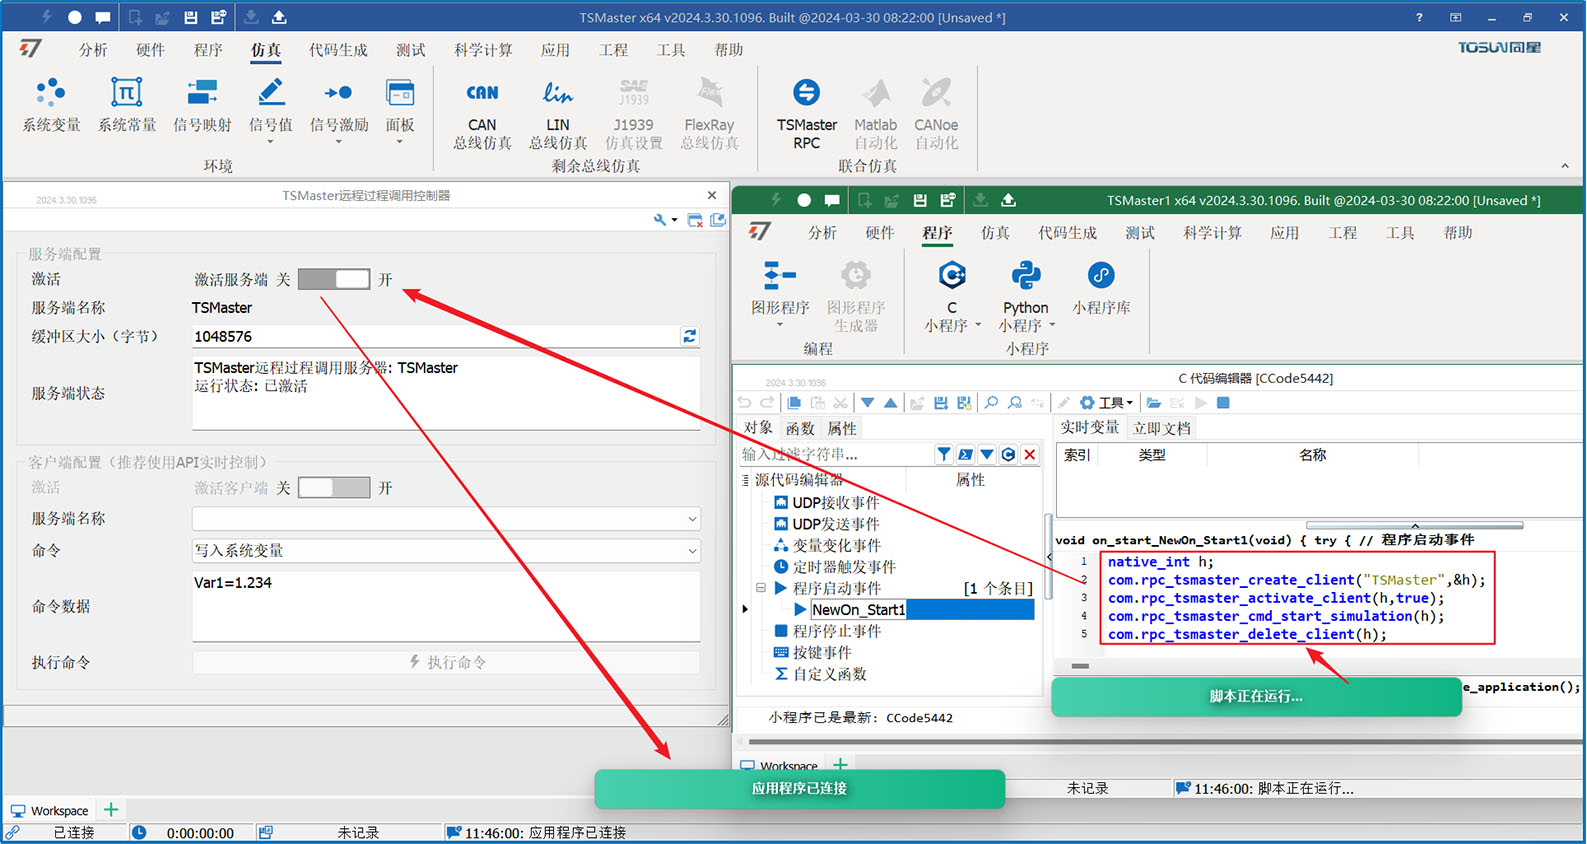The height and width of the screenshot is (844, 1587).
Task: Click the refresh icon beside buffer size
Action: [689, 336]
